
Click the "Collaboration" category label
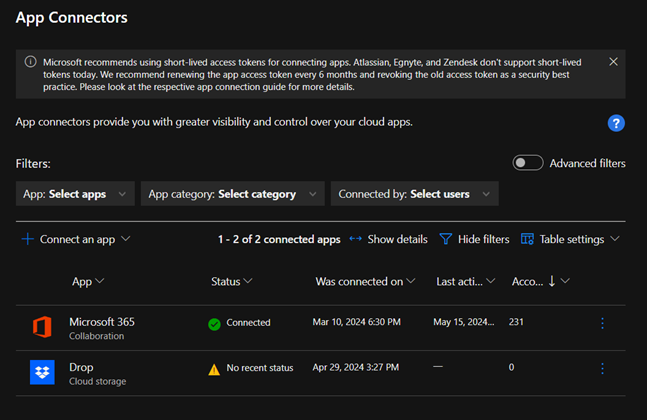pos(97,336)
